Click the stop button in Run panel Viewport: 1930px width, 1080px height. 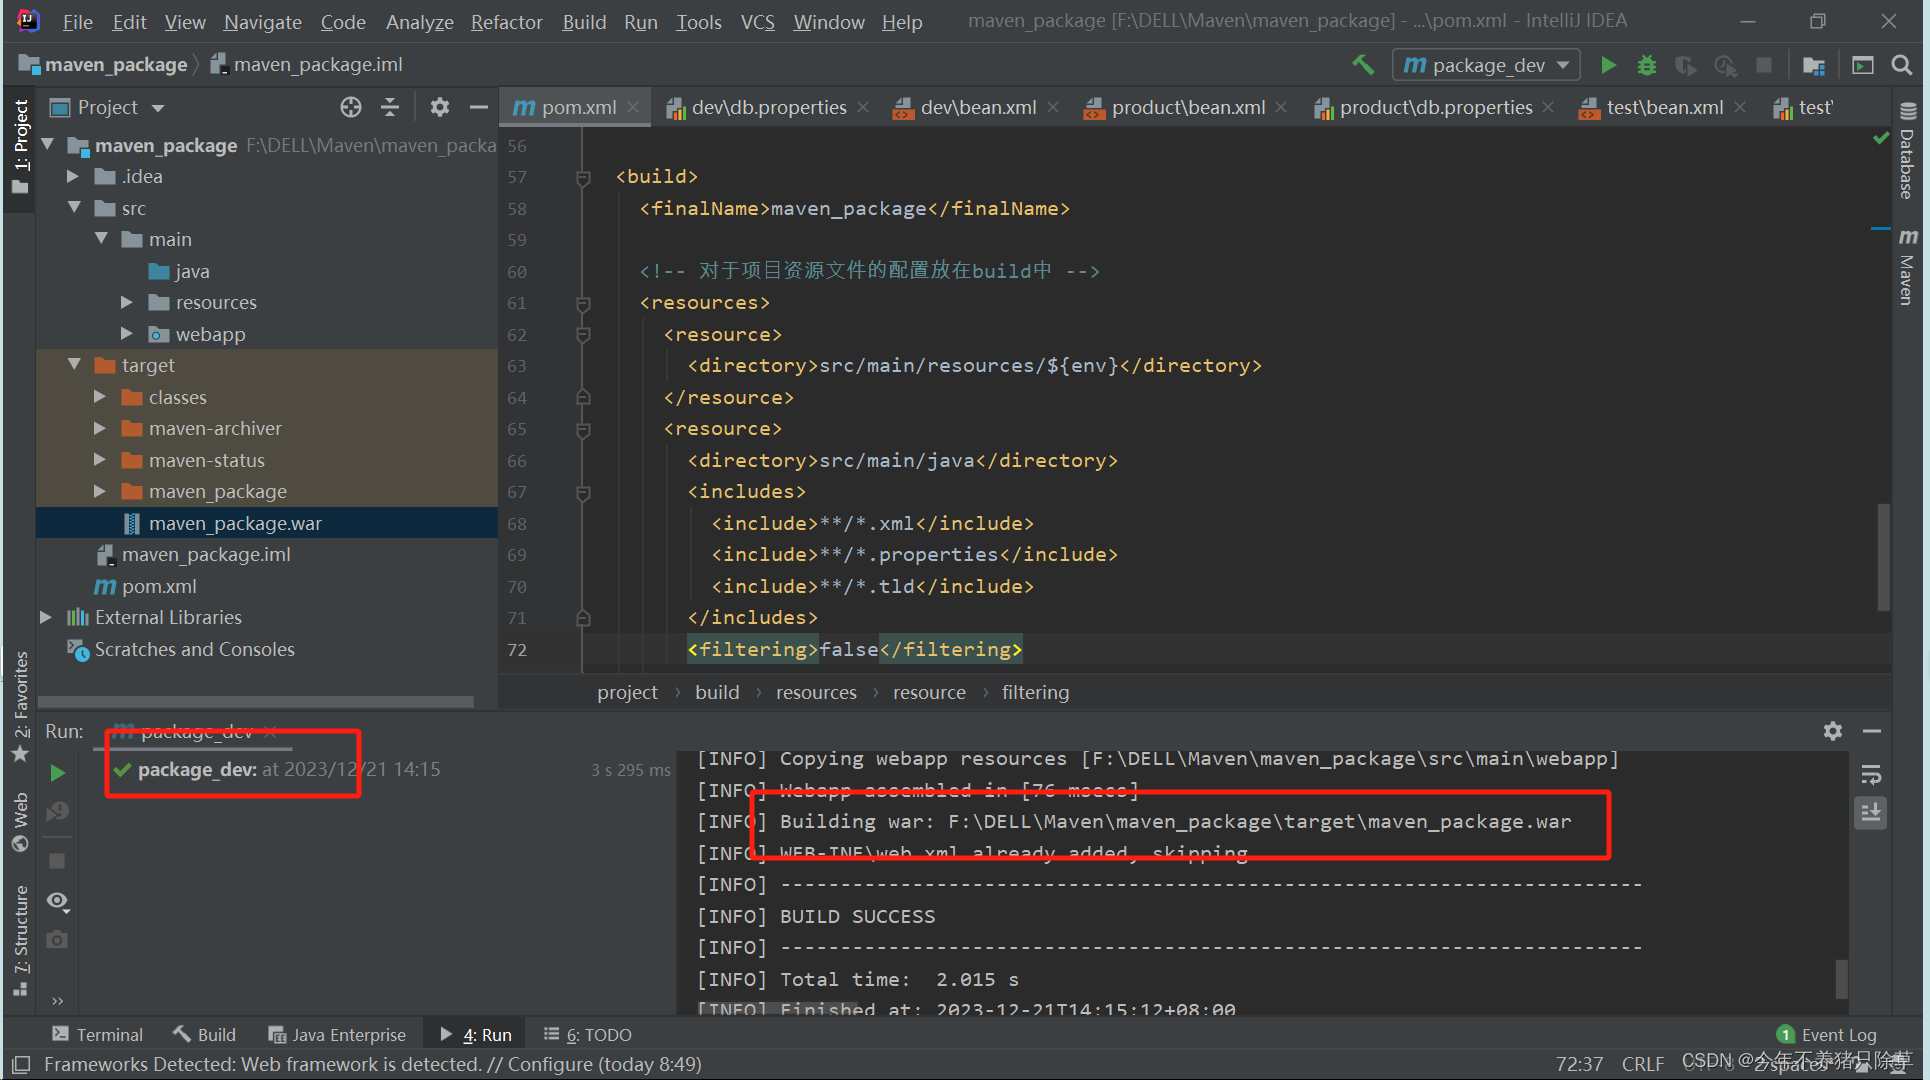[58, 861]
